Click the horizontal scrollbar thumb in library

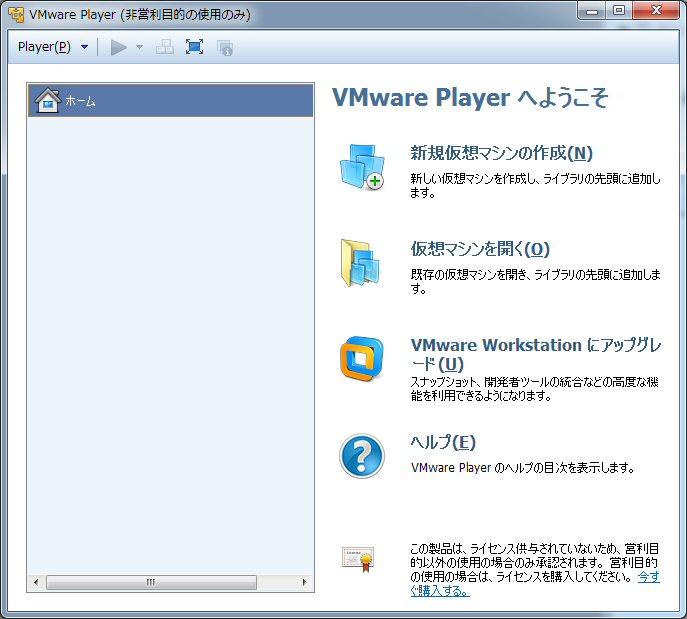pyautogui.click(x=151, y=582)
